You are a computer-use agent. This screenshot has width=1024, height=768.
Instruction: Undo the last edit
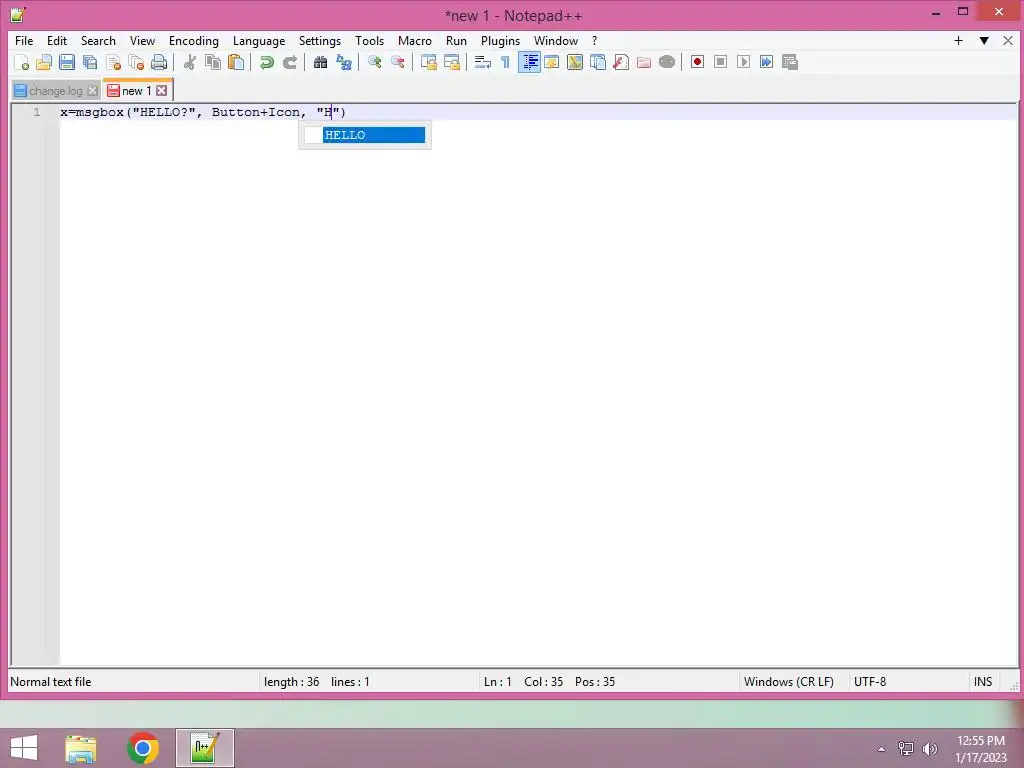tap(266, 62)
